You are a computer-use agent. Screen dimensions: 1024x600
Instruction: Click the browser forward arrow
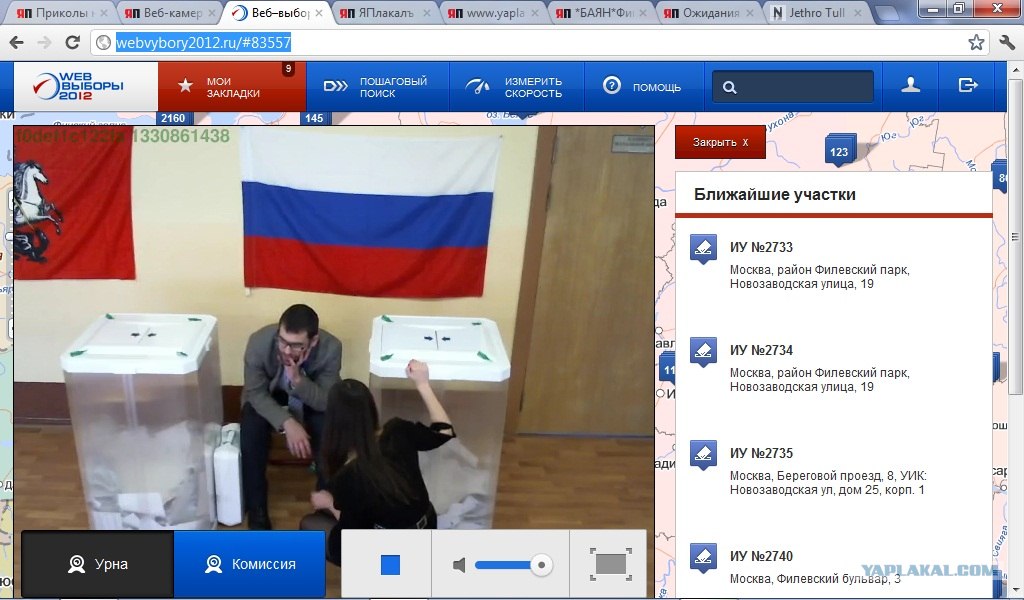tap(44, 43)
